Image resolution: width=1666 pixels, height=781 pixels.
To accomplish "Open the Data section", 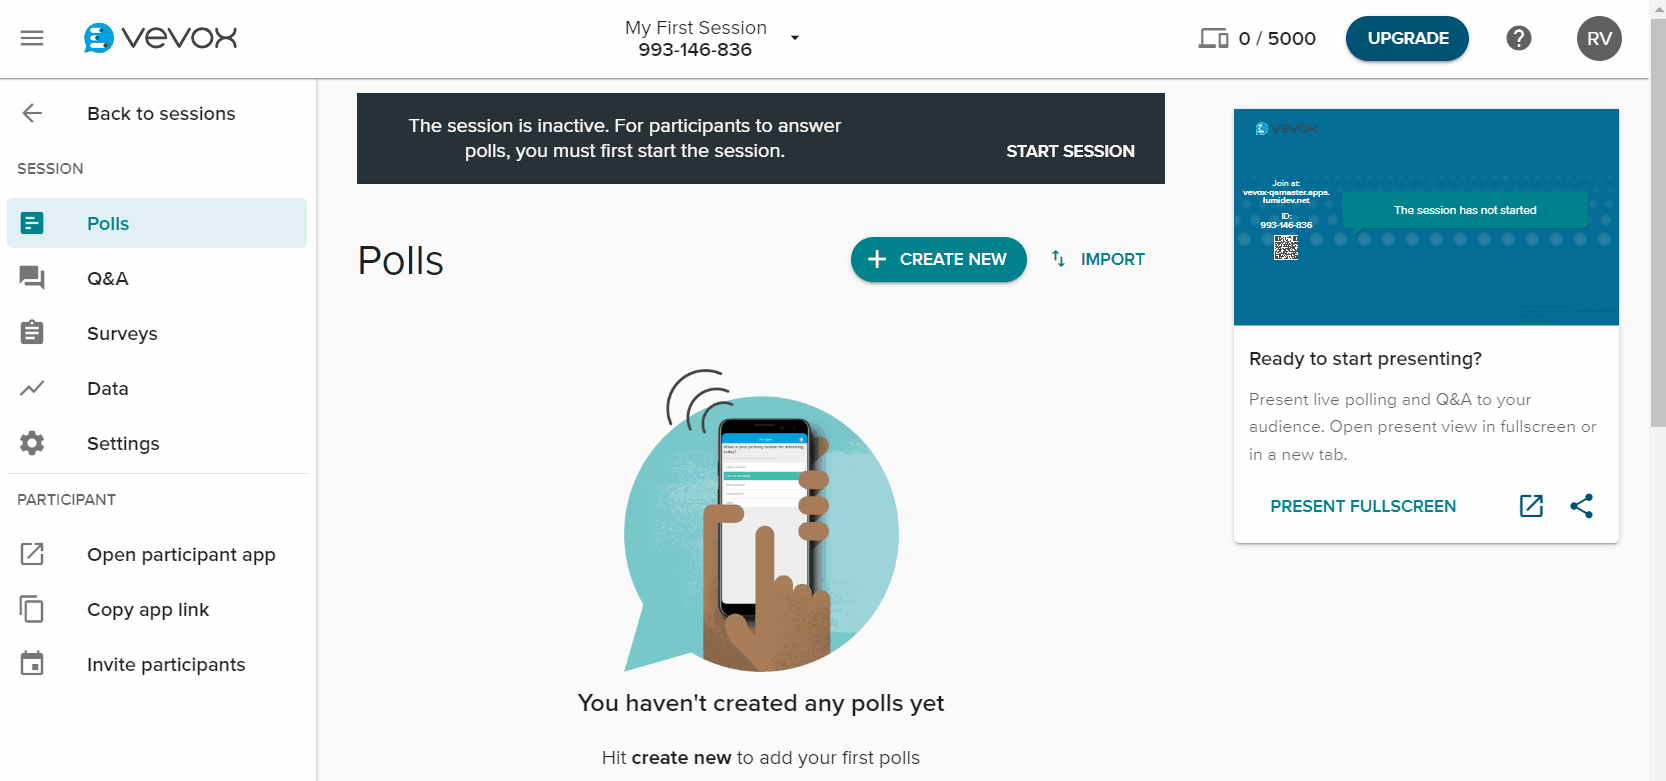I will coord(157,388).
